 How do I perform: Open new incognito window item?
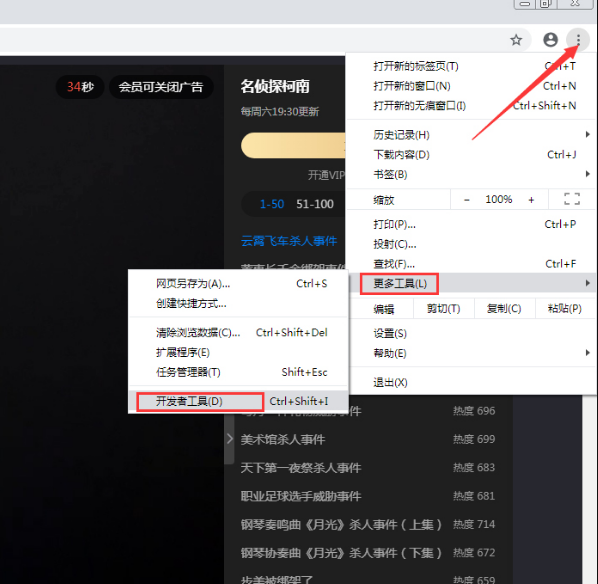(x=471, y=106)
